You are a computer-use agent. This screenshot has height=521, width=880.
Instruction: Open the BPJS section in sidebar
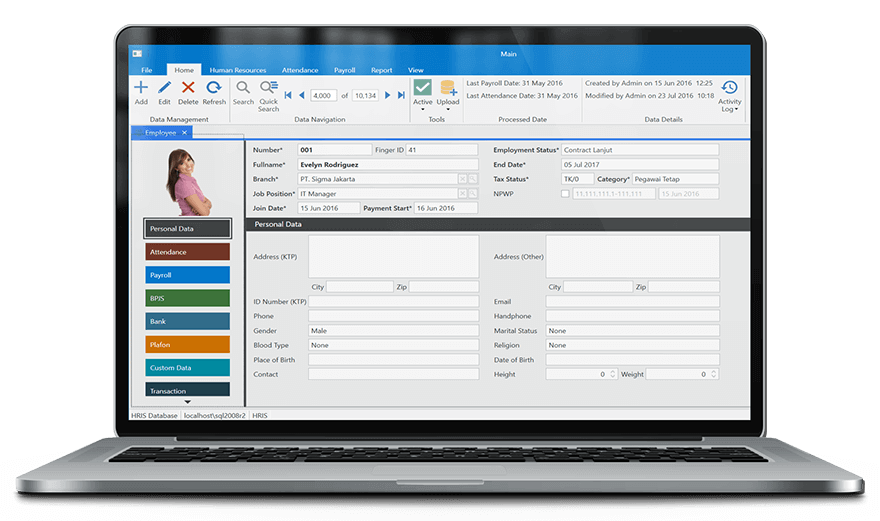187,298
